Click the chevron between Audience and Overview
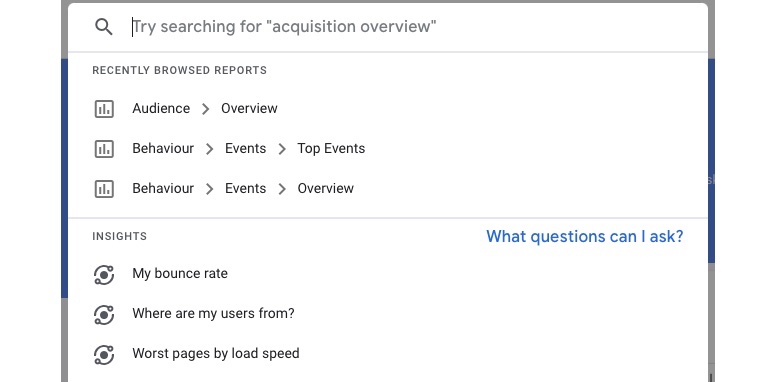Screen dimensions: 776x382 point(205,109)
